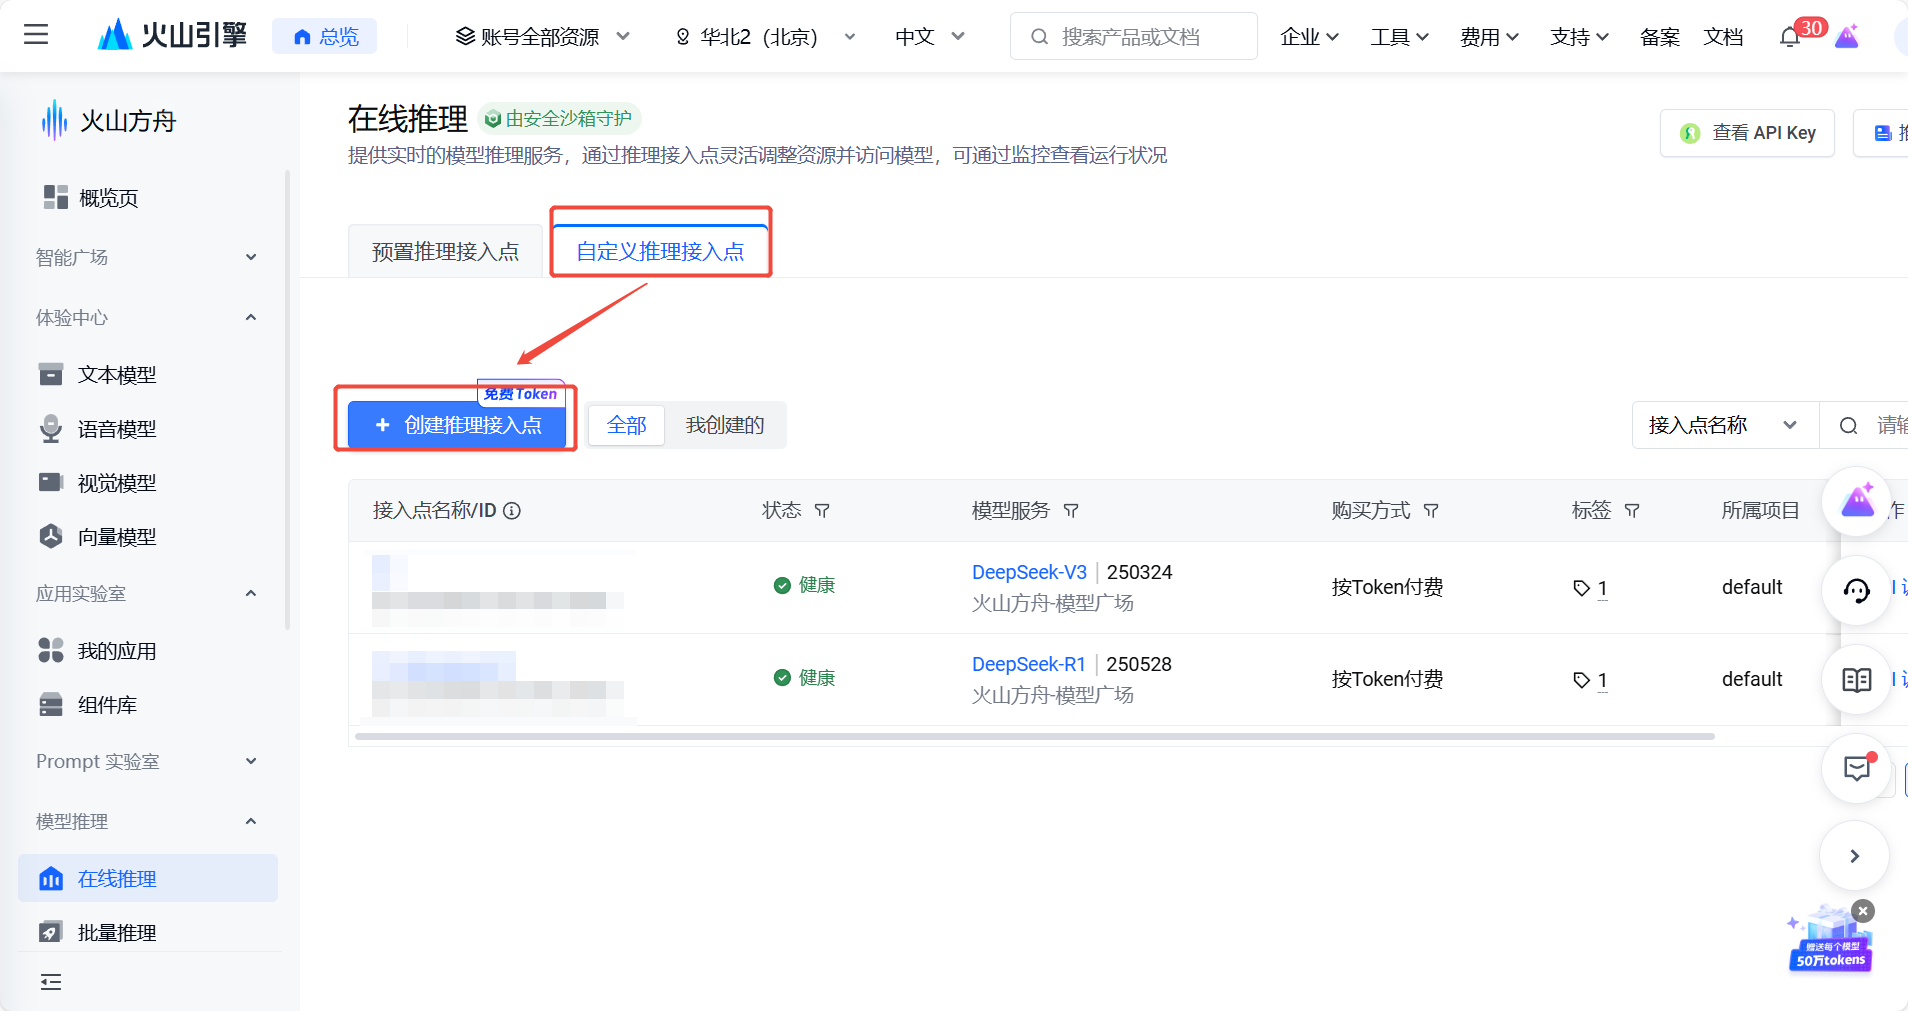Collapse the sidebar with bottom icon
This screenshot has width=1908, height=1011.
tap(51, 982)
